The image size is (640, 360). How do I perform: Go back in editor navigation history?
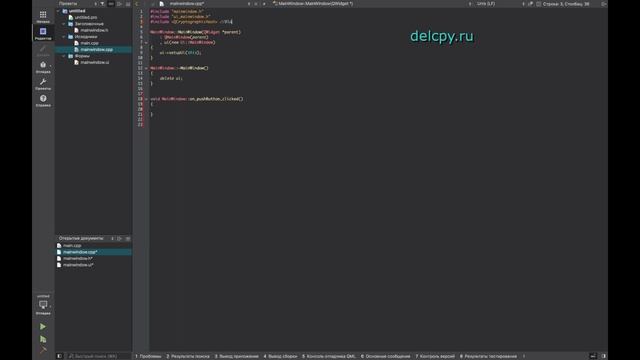tap(137, 4)
